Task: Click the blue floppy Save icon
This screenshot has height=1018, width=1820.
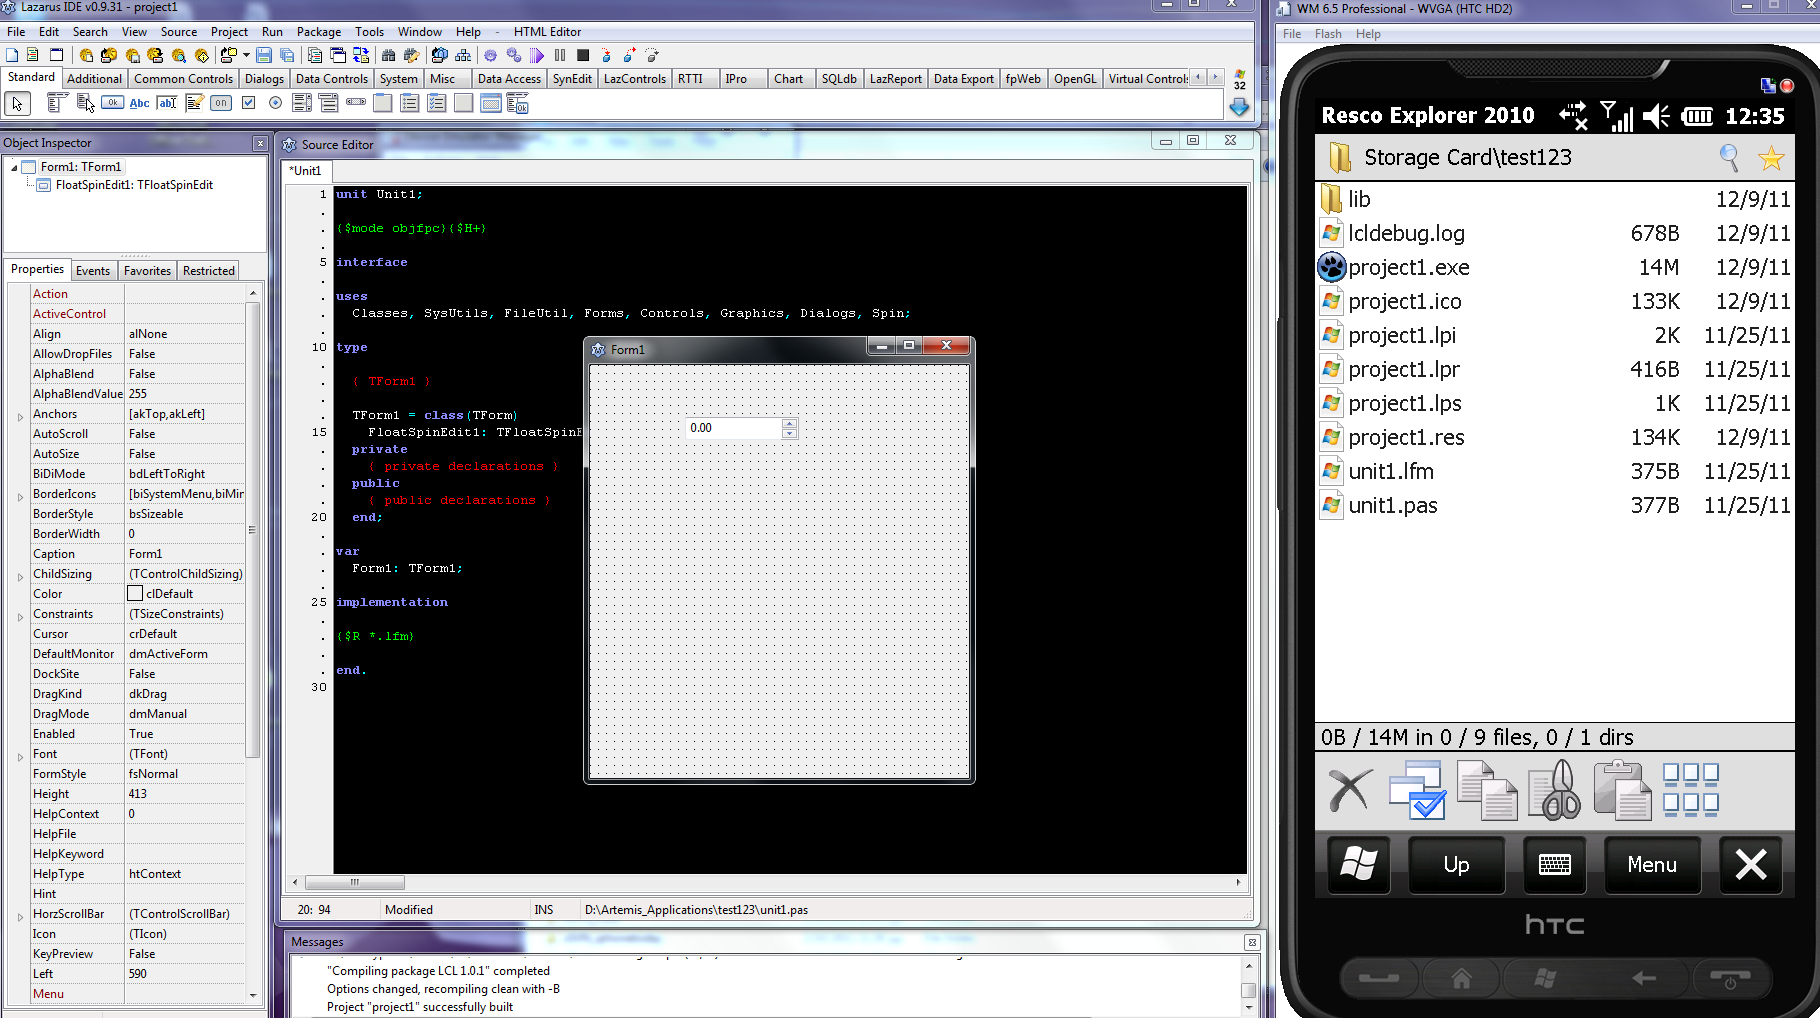Action: (x=263, y=55)
